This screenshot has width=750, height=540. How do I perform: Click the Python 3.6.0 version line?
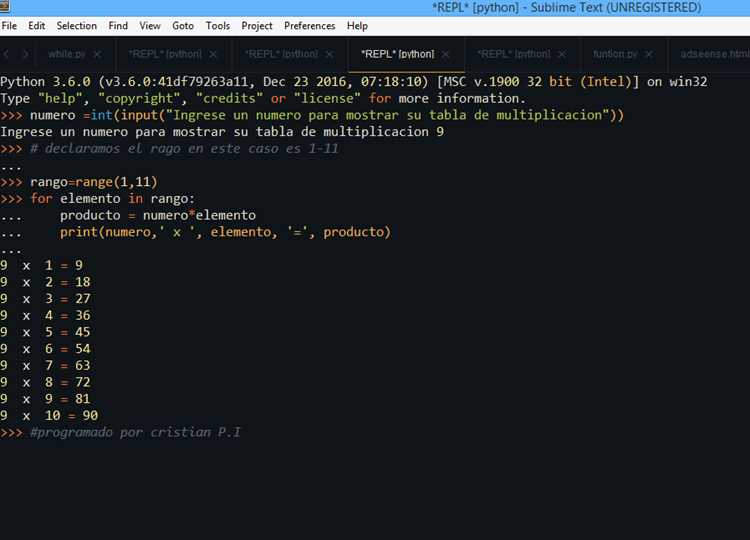pyautogui.click(x=353, y=82)
